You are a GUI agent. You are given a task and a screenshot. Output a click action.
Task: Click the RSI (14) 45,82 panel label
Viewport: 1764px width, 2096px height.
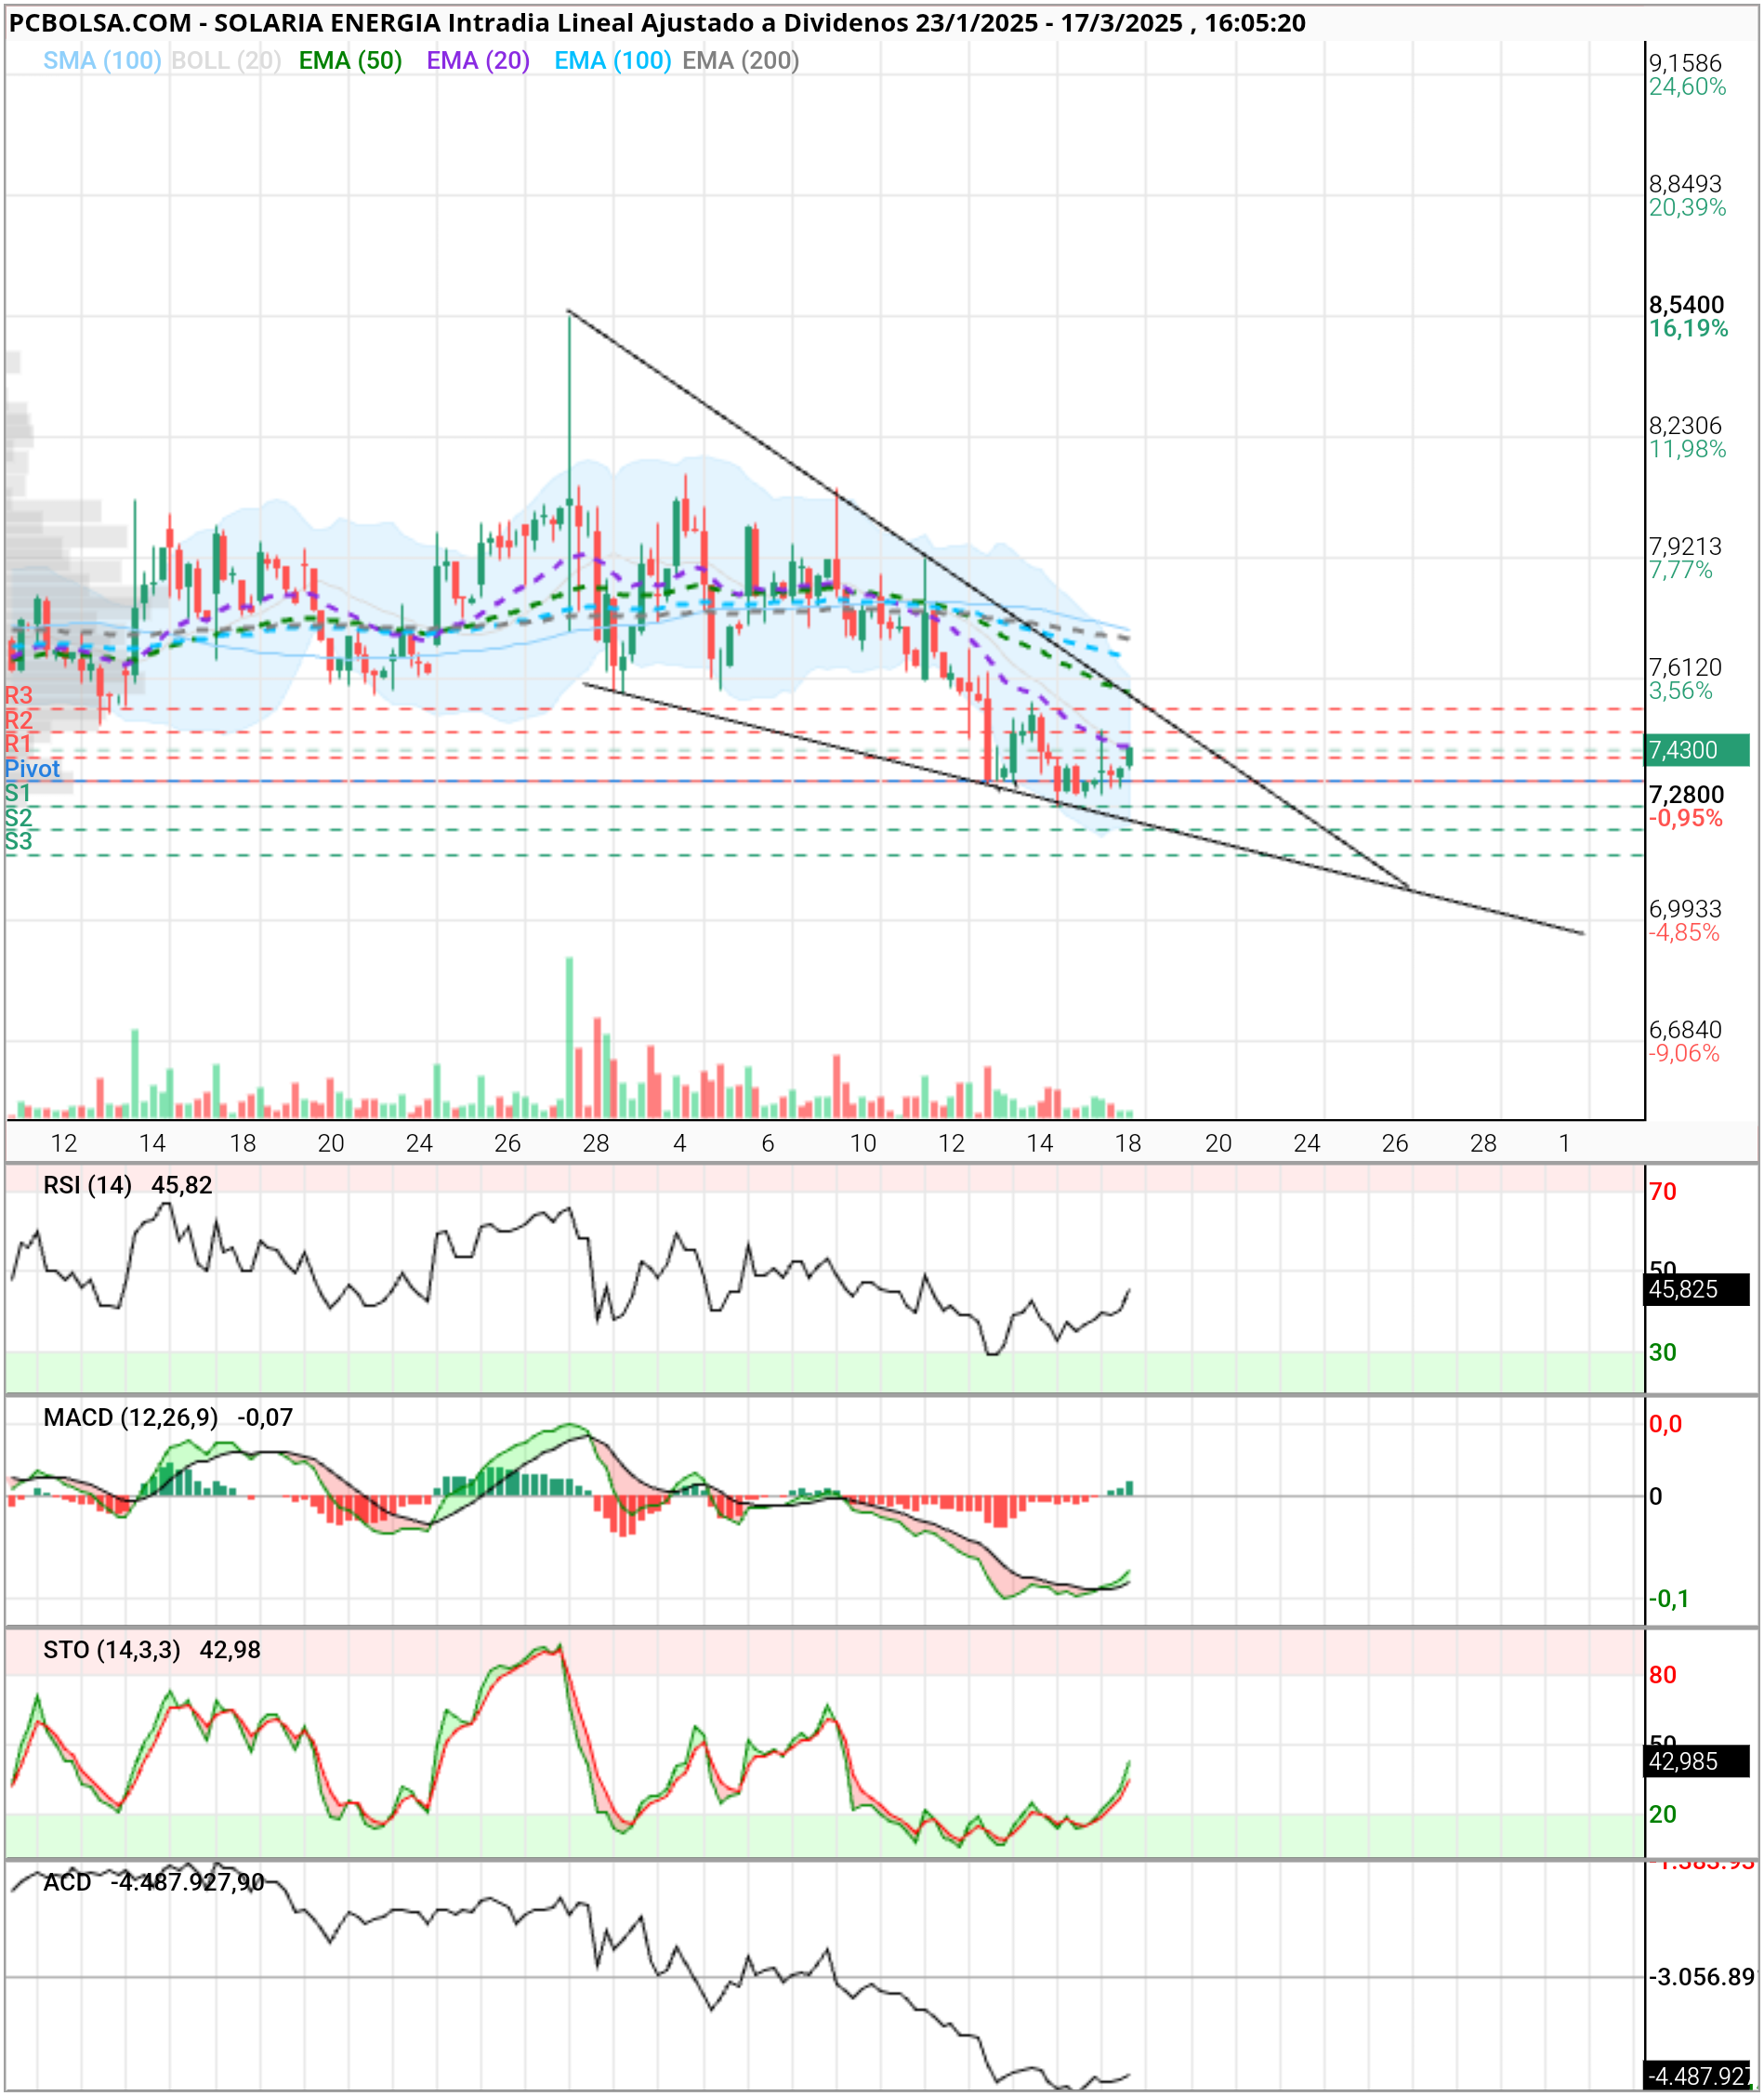click(128, 1185)
